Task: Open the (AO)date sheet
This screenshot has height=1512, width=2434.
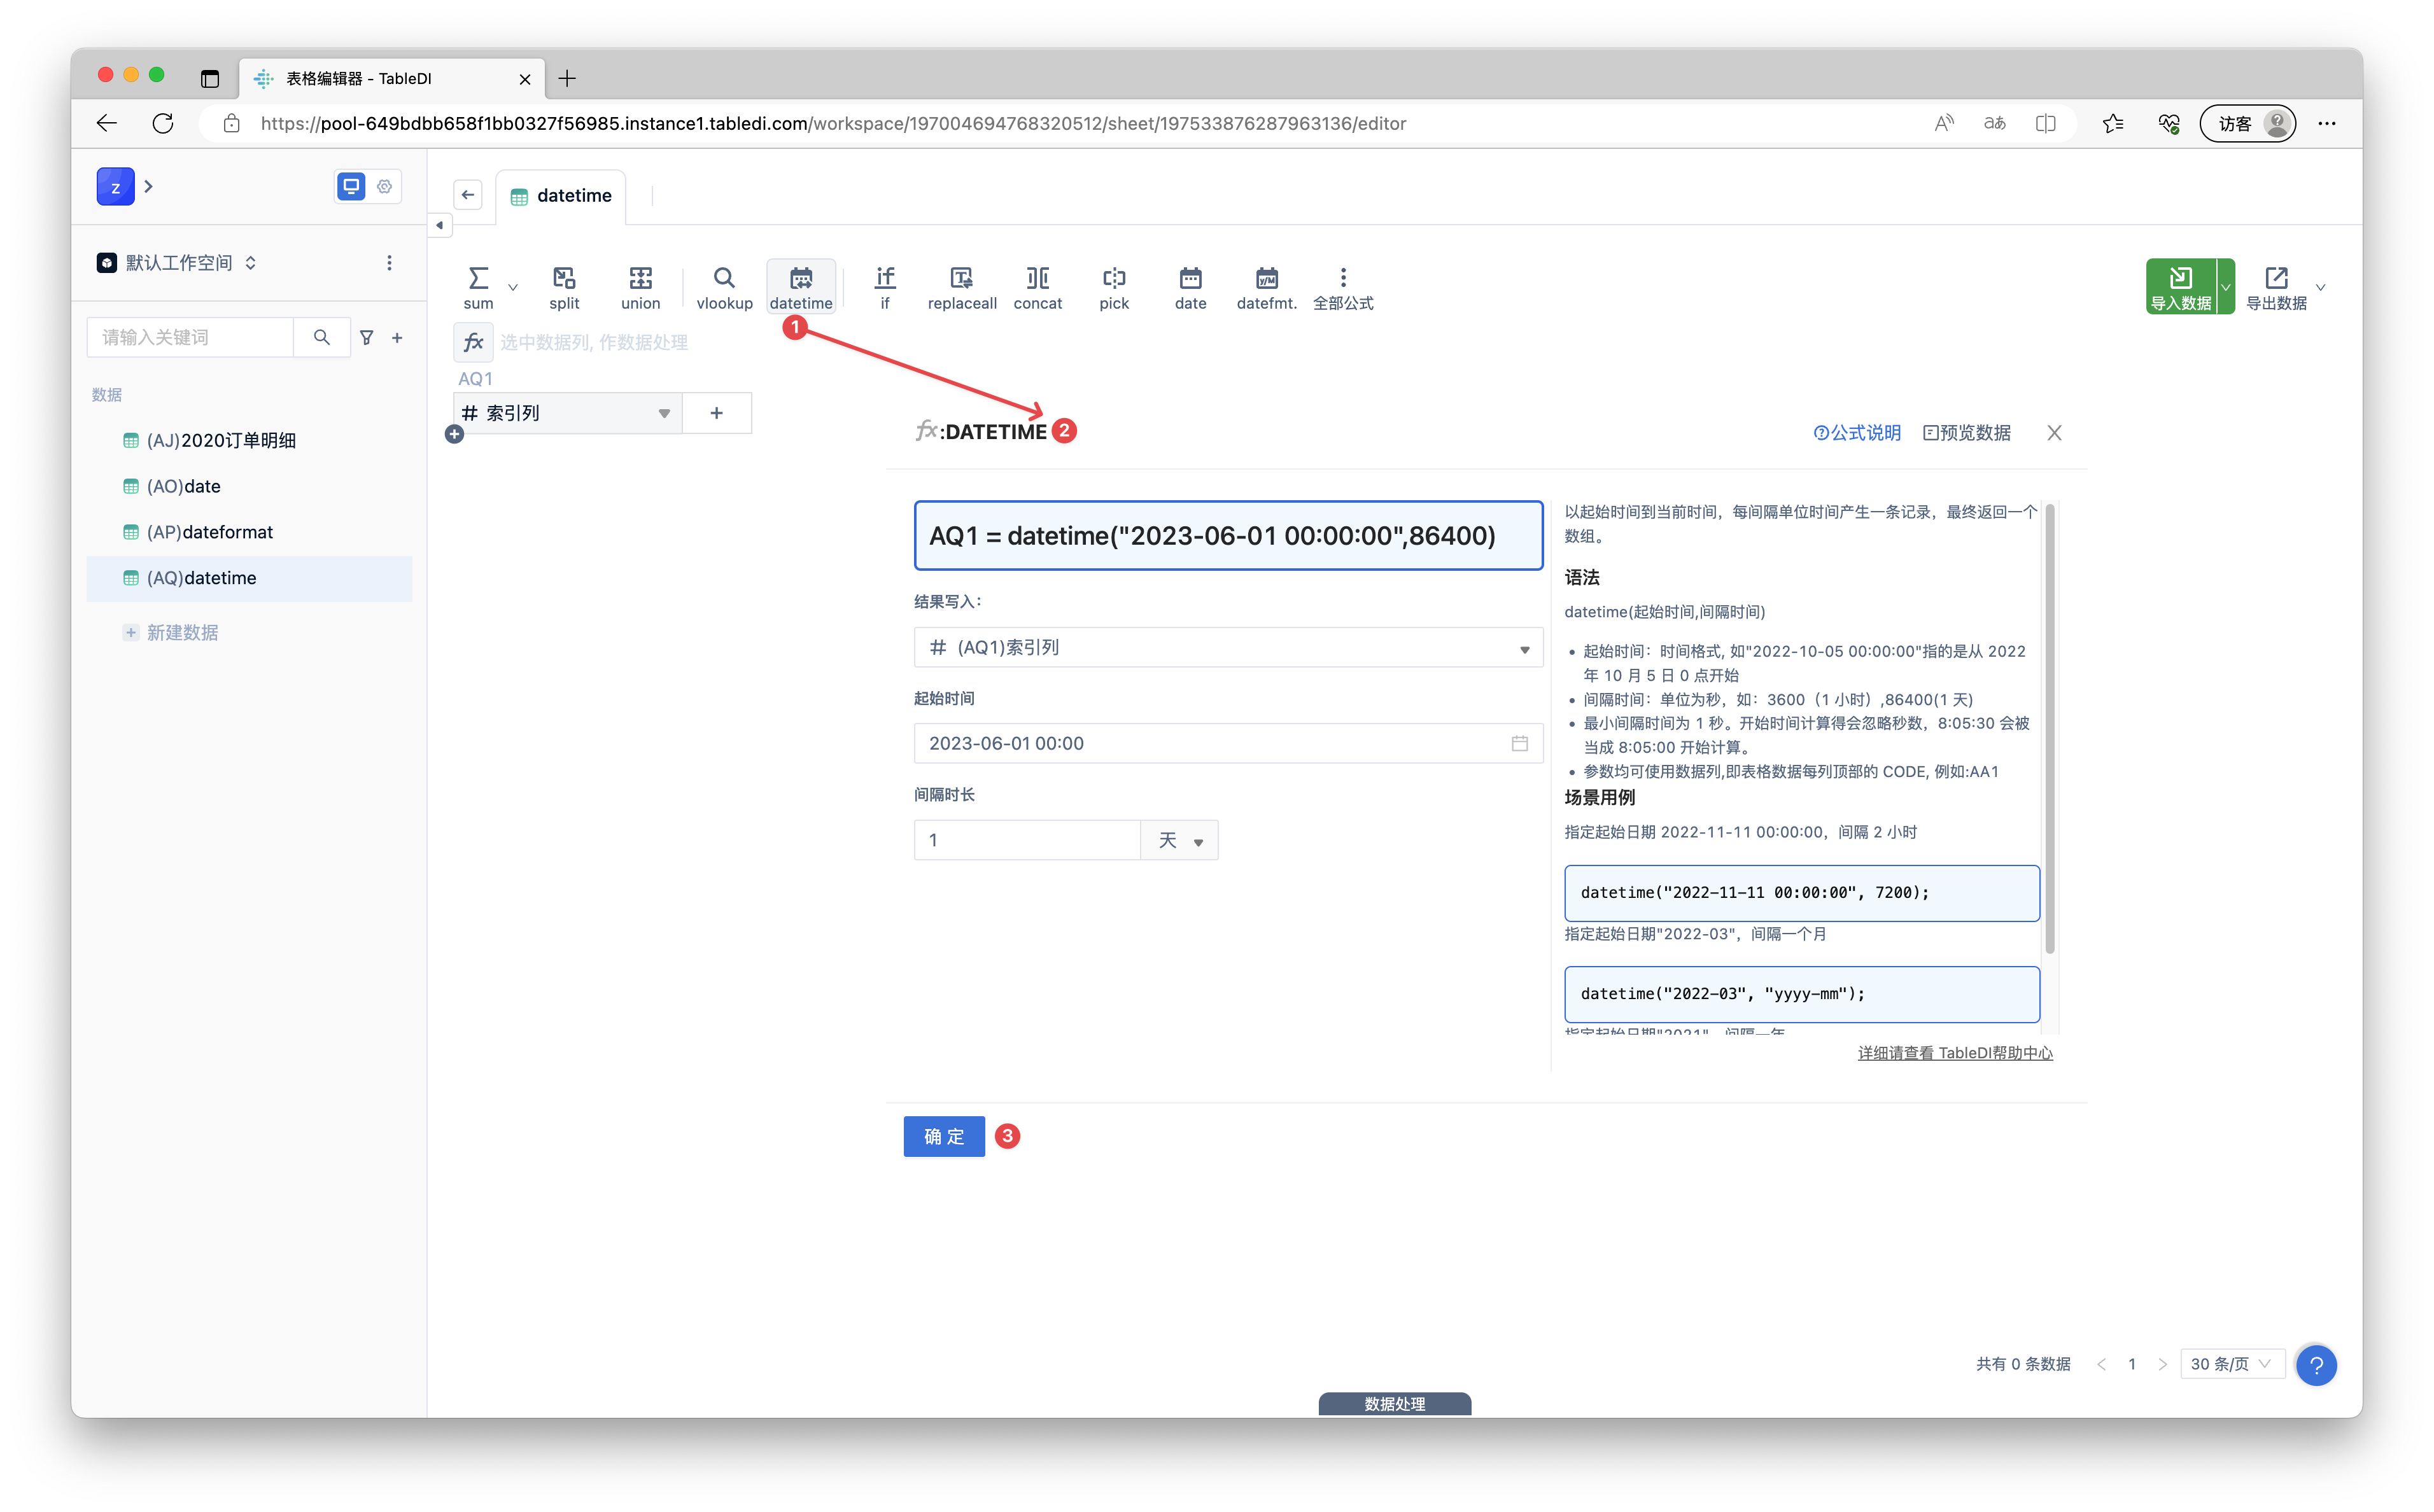Action: (x=250, y=486)
